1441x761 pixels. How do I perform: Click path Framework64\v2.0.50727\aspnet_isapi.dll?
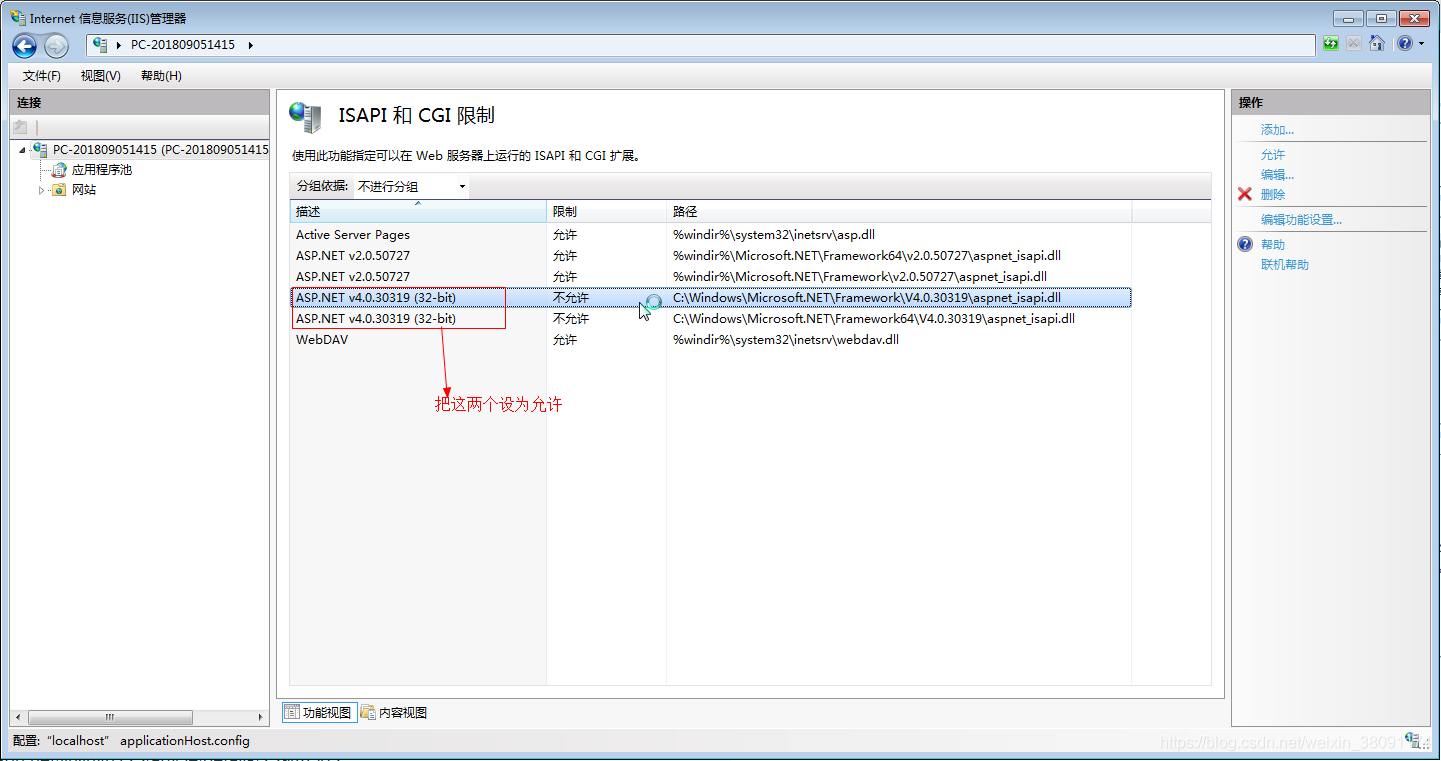pyautogui.click(x=867, y=256)
